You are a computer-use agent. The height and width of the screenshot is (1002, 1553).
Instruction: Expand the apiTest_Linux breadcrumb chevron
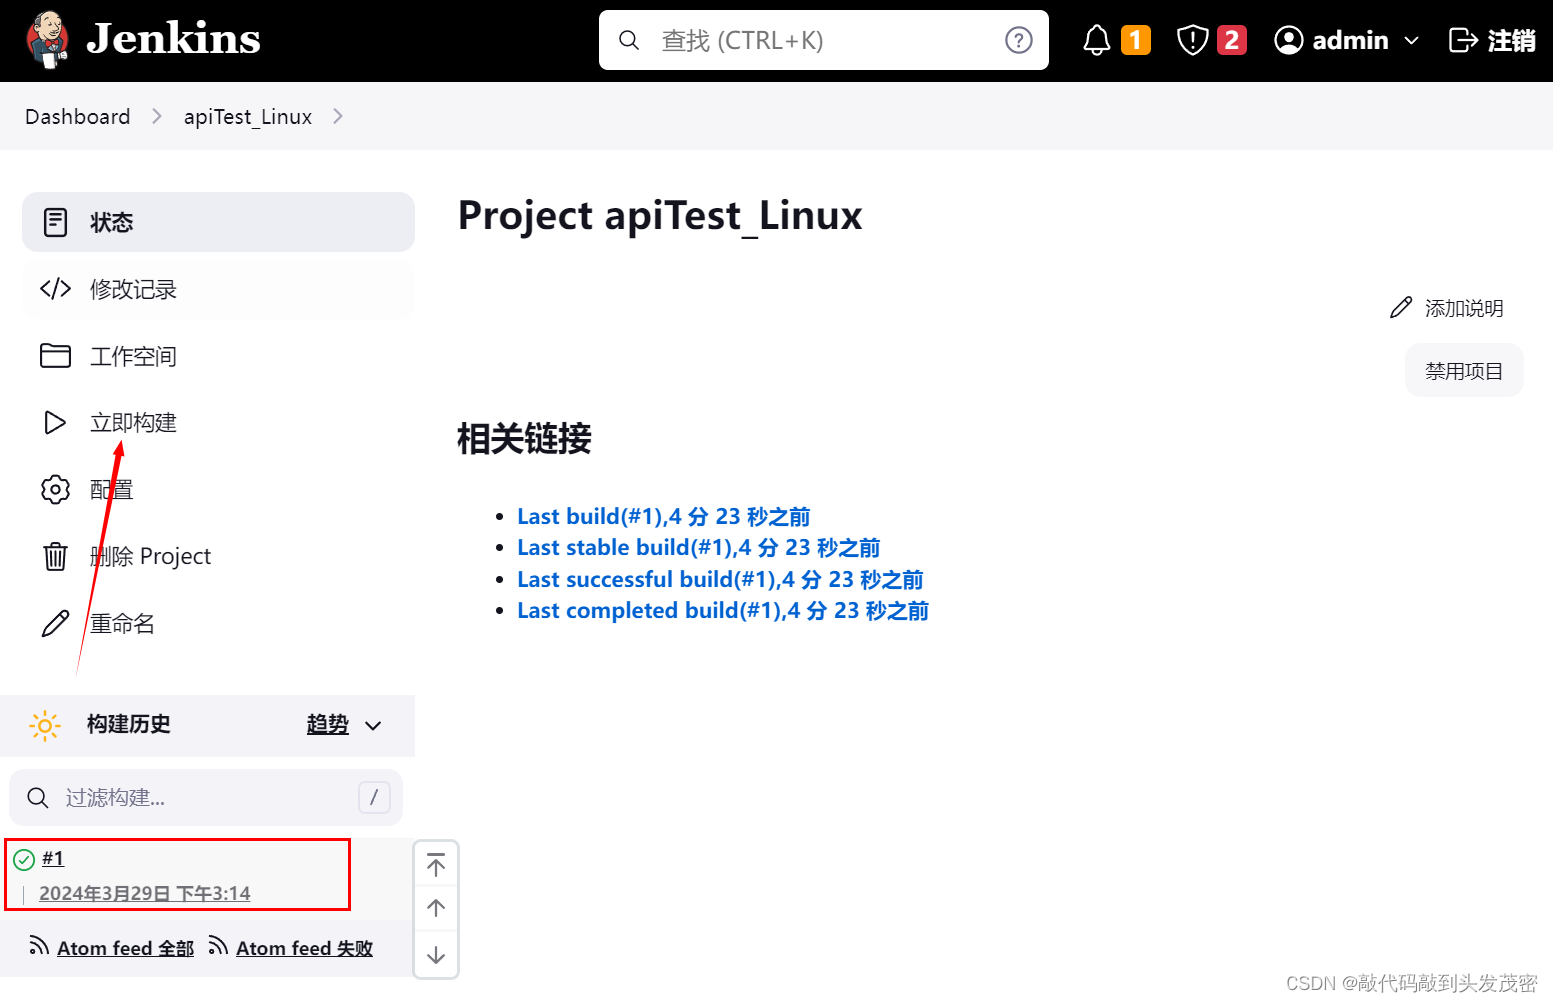point(338,117)
